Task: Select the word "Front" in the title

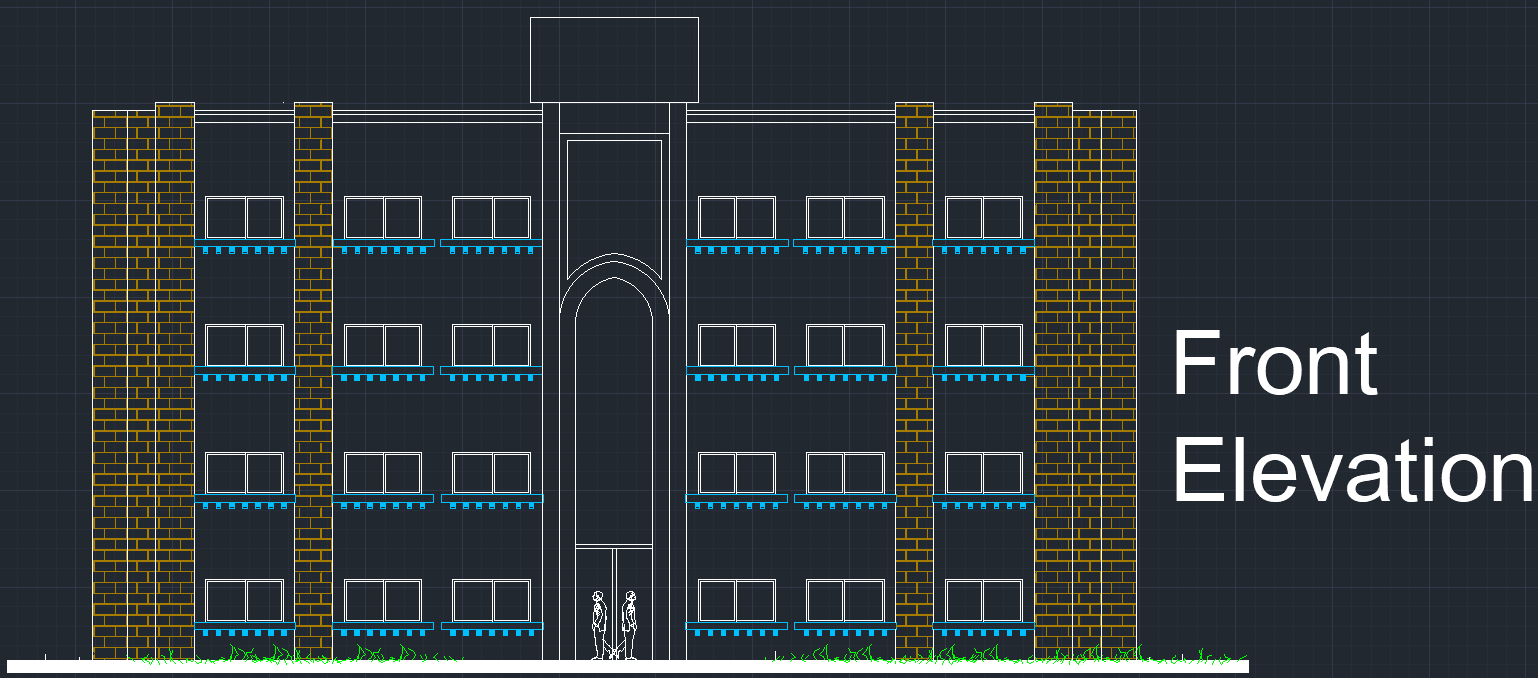Action: point(1274,364)
